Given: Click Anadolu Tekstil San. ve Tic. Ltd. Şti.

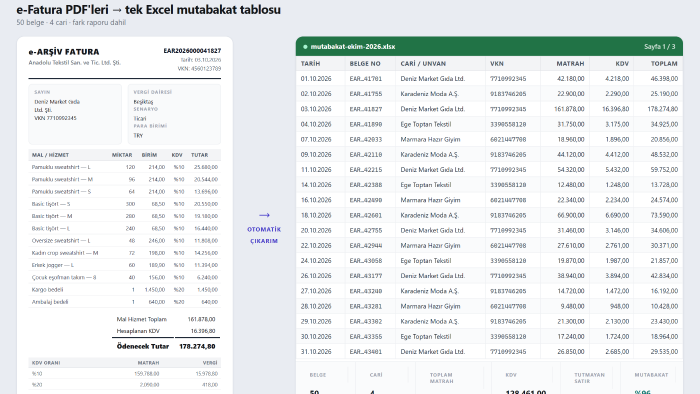Looking at the screenshot, I should pos(75,62).
